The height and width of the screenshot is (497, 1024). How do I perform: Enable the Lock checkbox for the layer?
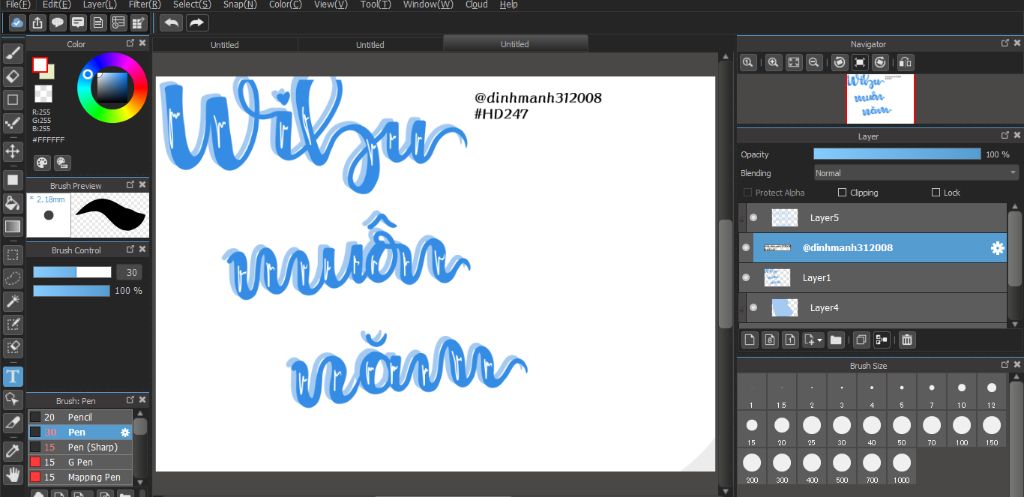(x=936, y=192)
